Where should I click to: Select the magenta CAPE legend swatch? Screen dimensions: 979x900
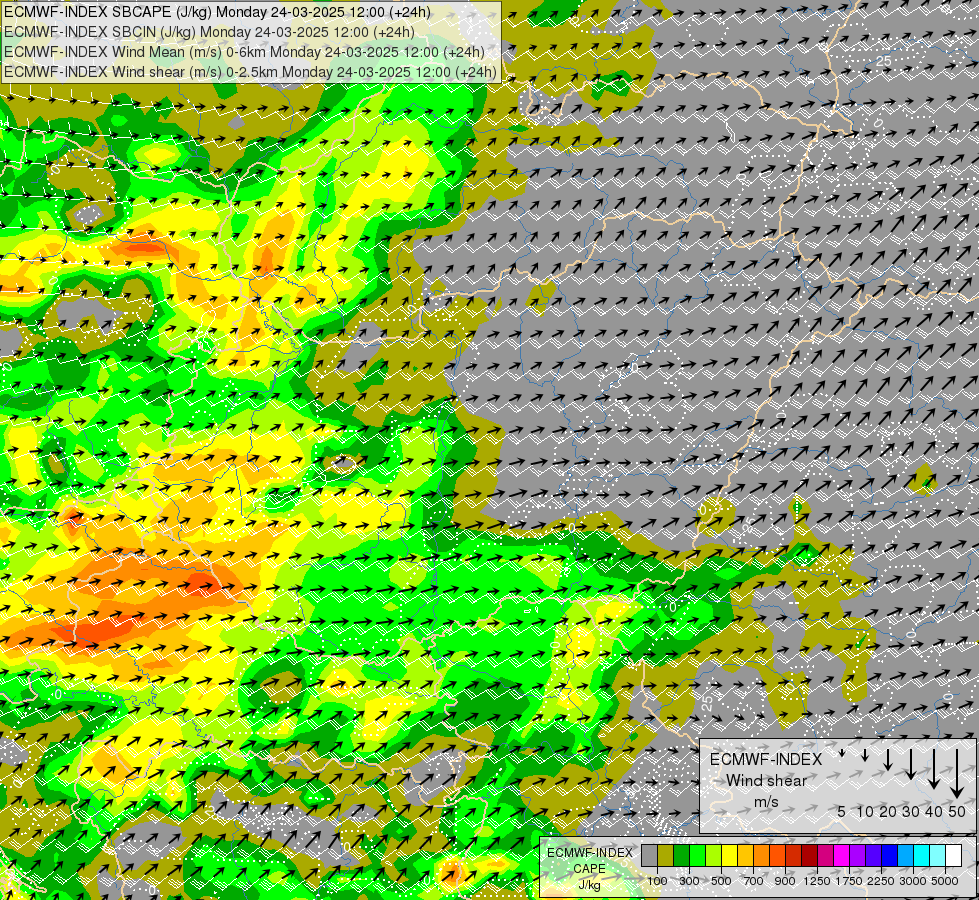[842, 856]
